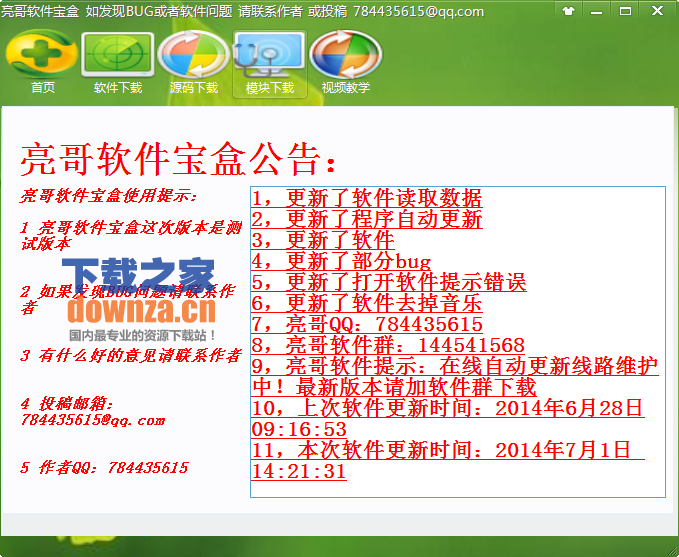The height and width of the screenshot is (557, 679).
Task: Click link 6 更新了软件去掉音乐
Action: (x=366, y=303)
